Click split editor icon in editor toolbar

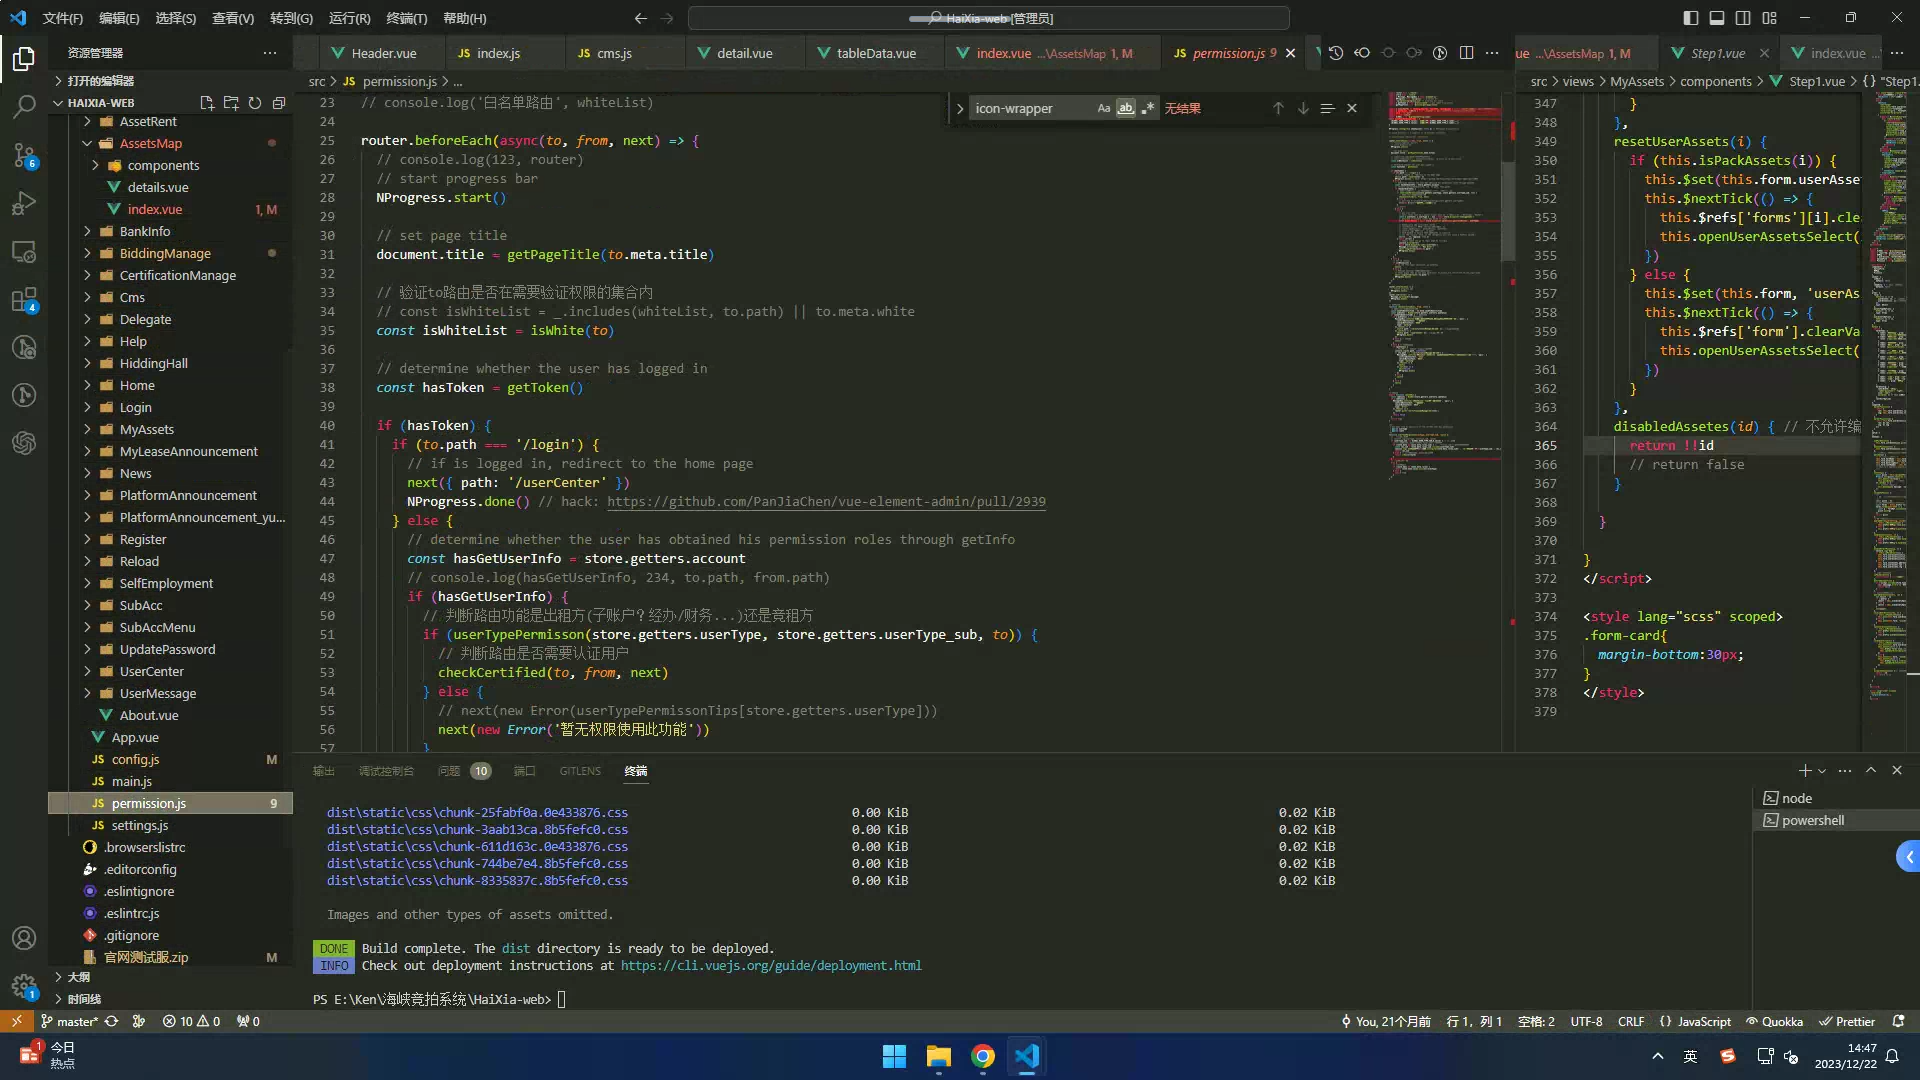[1466, 53]
